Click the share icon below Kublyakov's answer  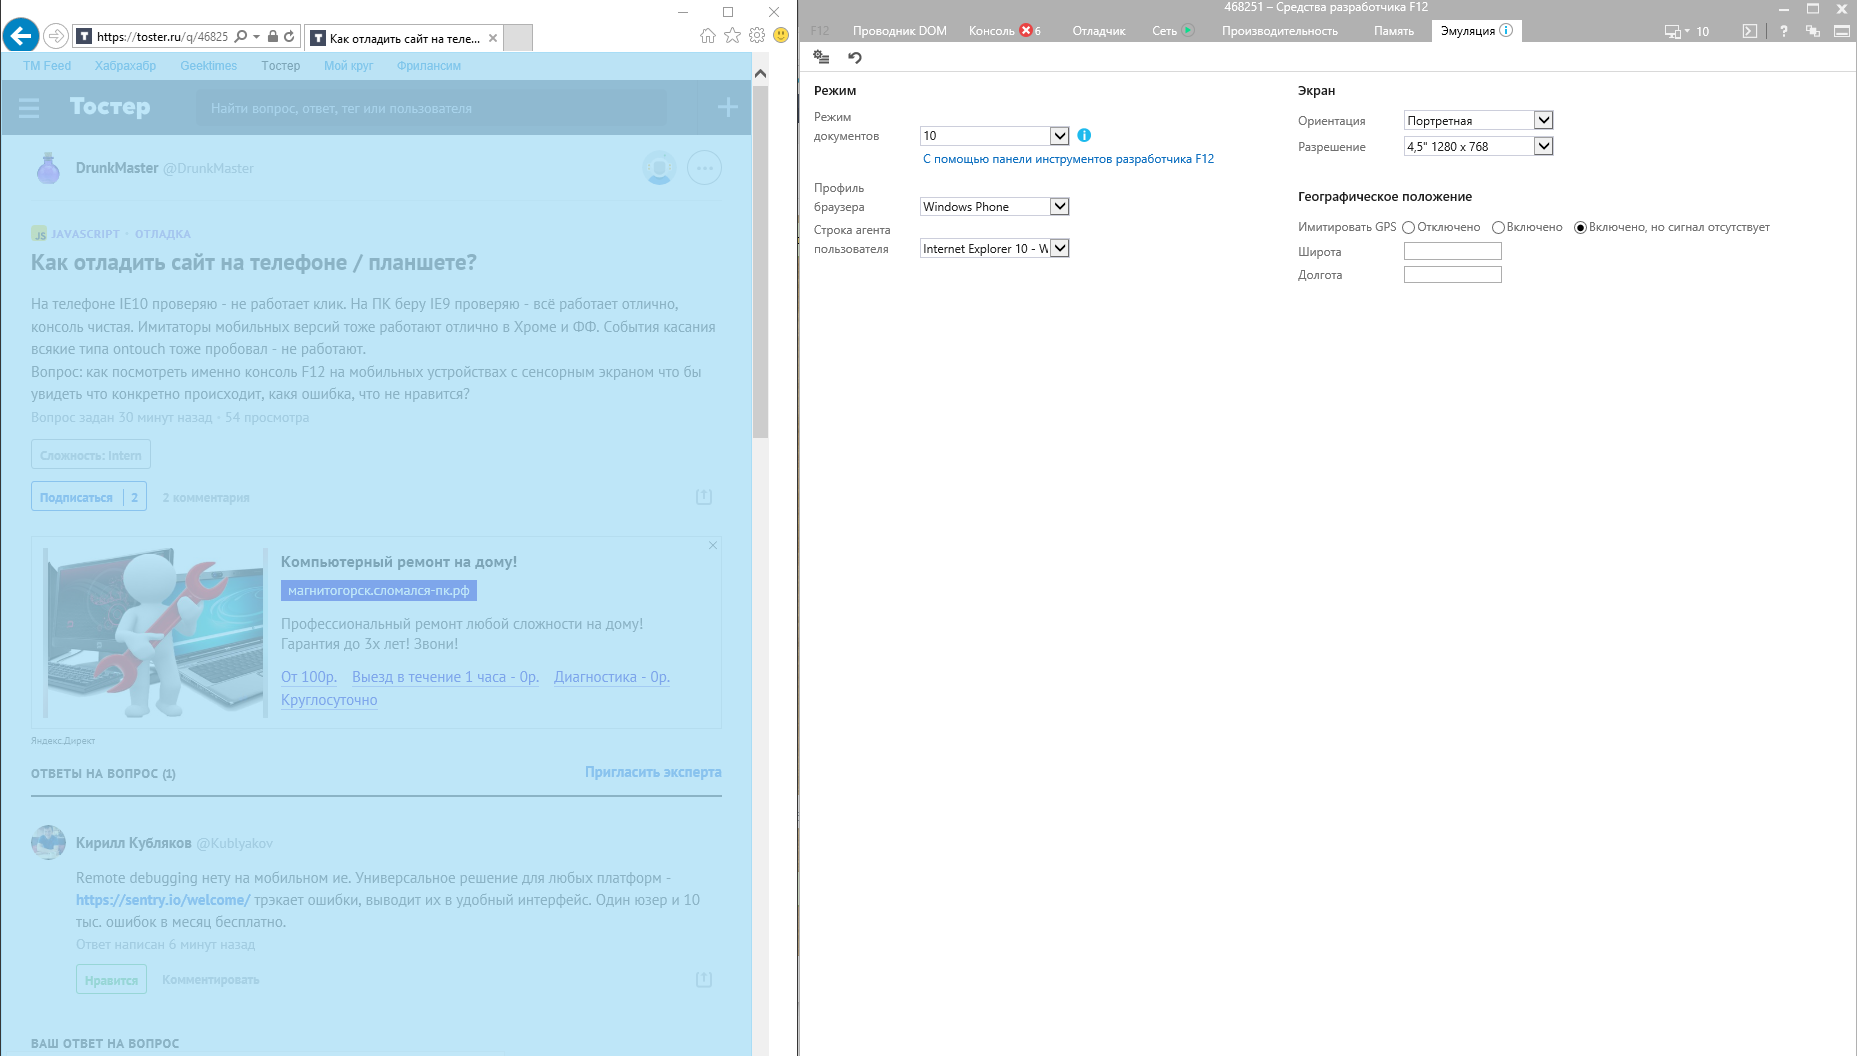[704, 979]
